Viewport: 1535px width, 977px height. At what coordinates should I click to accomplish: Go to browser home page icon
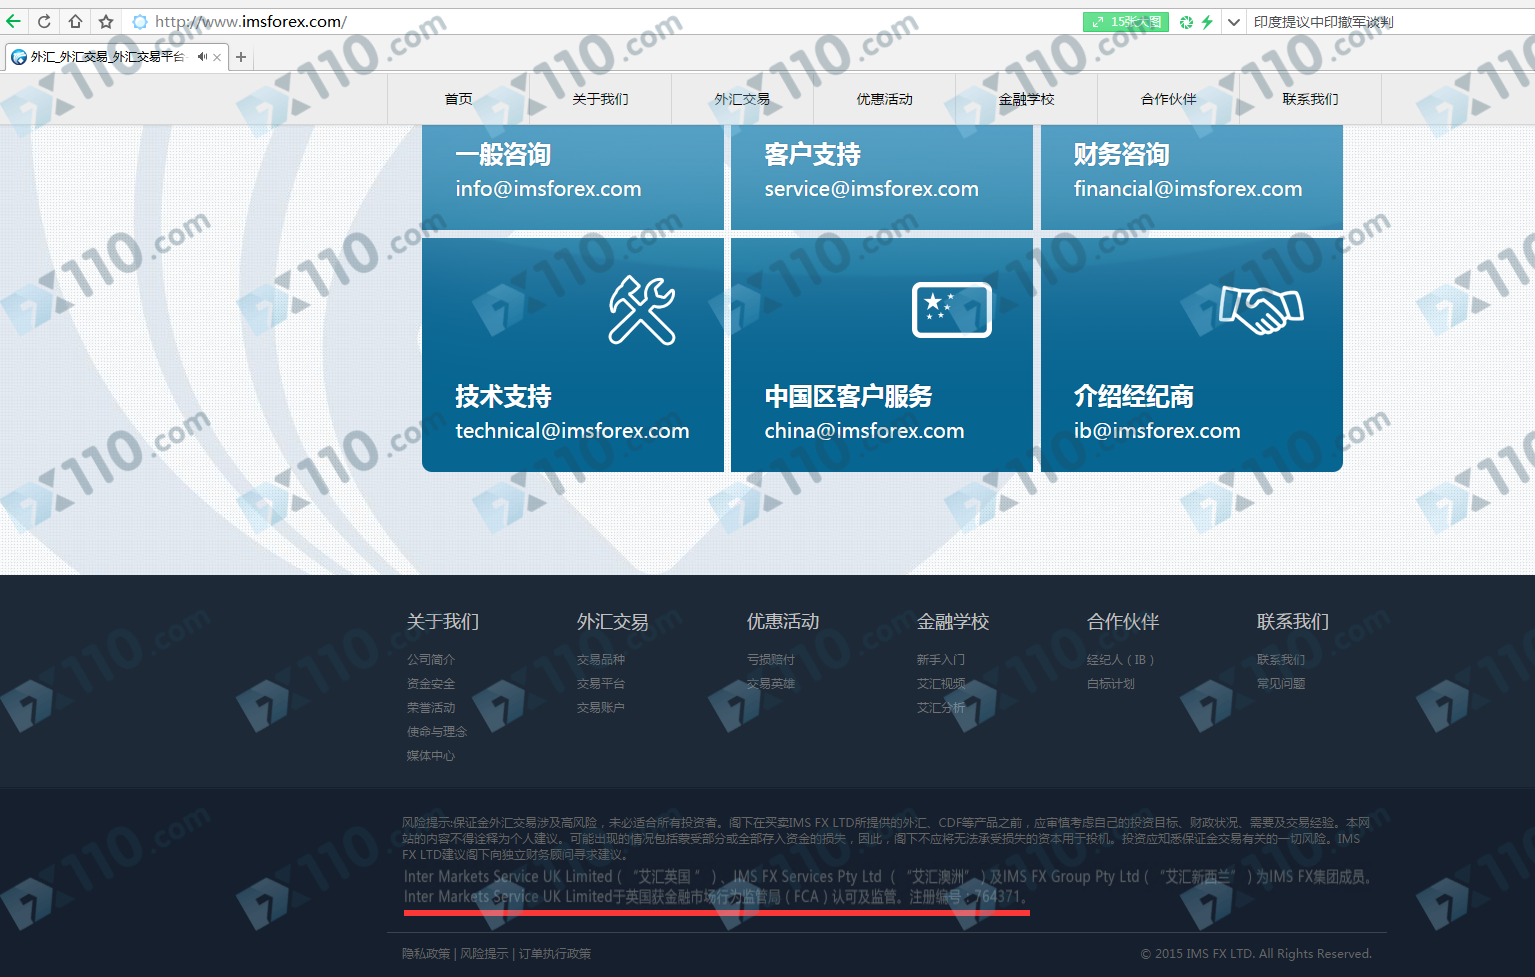pyautogui.click(x=75, y=21)
